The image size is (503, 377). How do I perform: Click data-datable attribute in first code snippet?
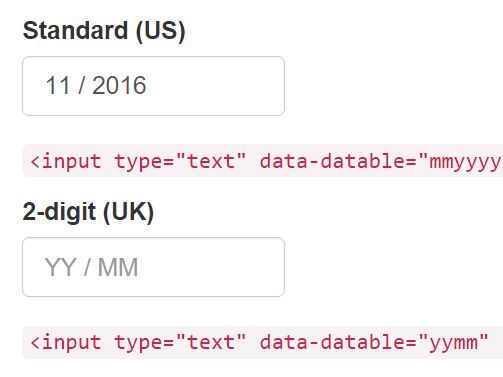pyautogui.click(x=334, y=161)
